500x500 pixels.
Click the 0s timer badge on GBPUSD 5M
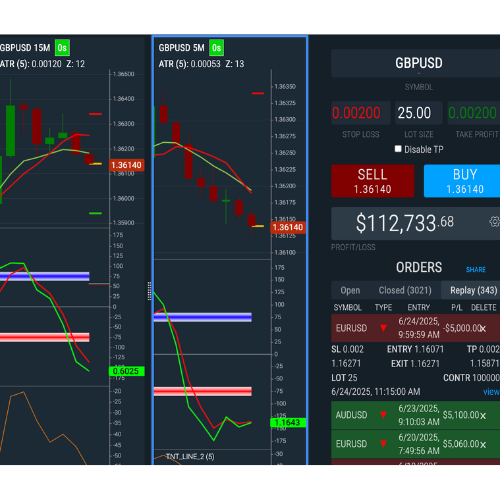216,48
